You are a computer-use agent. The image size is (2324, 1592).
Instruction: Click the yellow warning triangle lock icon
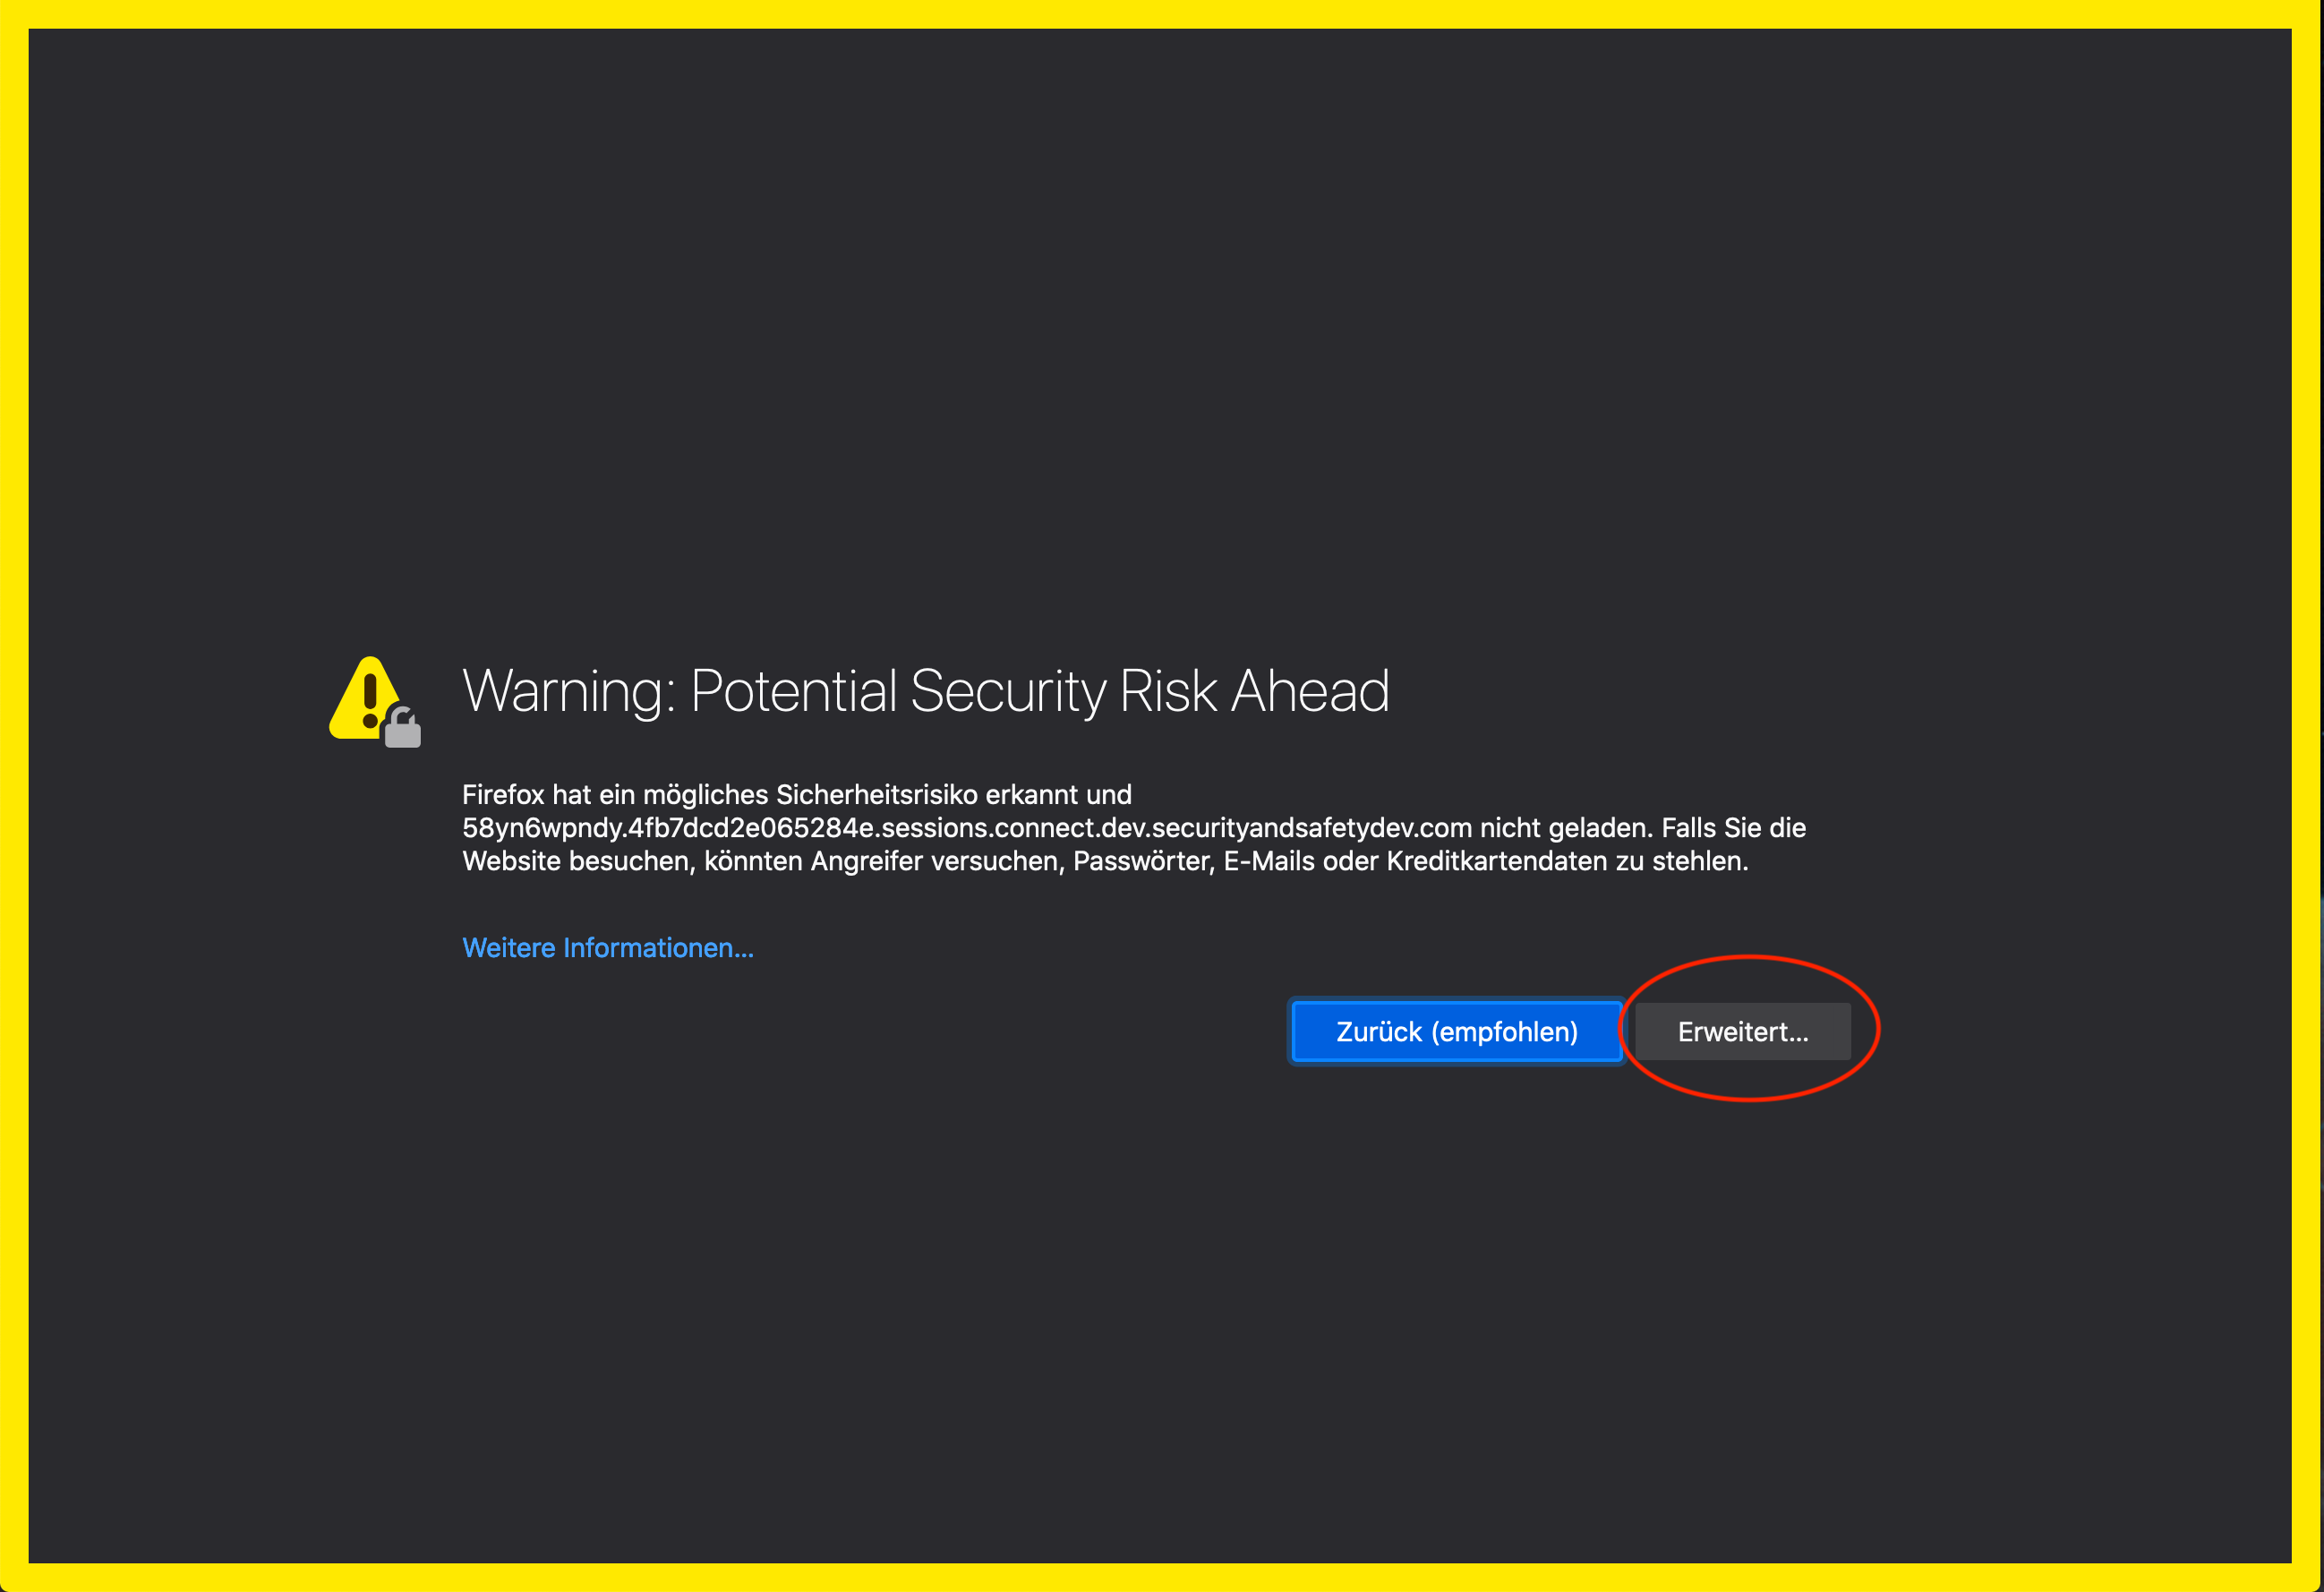pyautogui.click(x=375, y=702)
